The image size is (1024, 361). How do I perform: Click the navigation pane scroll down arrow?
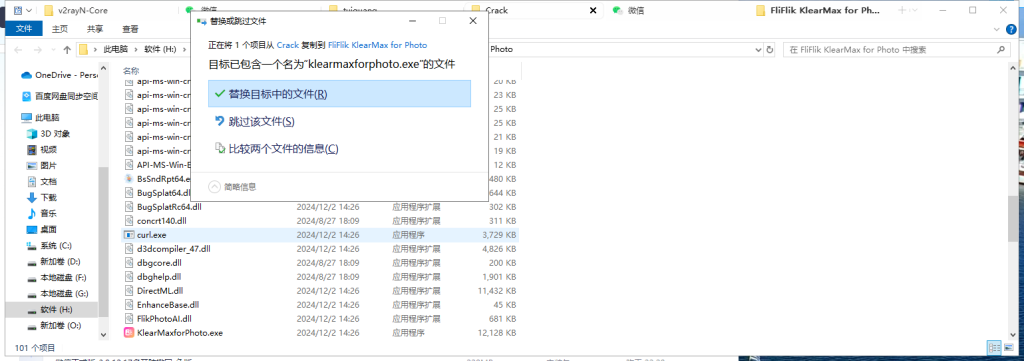(103, 334)
